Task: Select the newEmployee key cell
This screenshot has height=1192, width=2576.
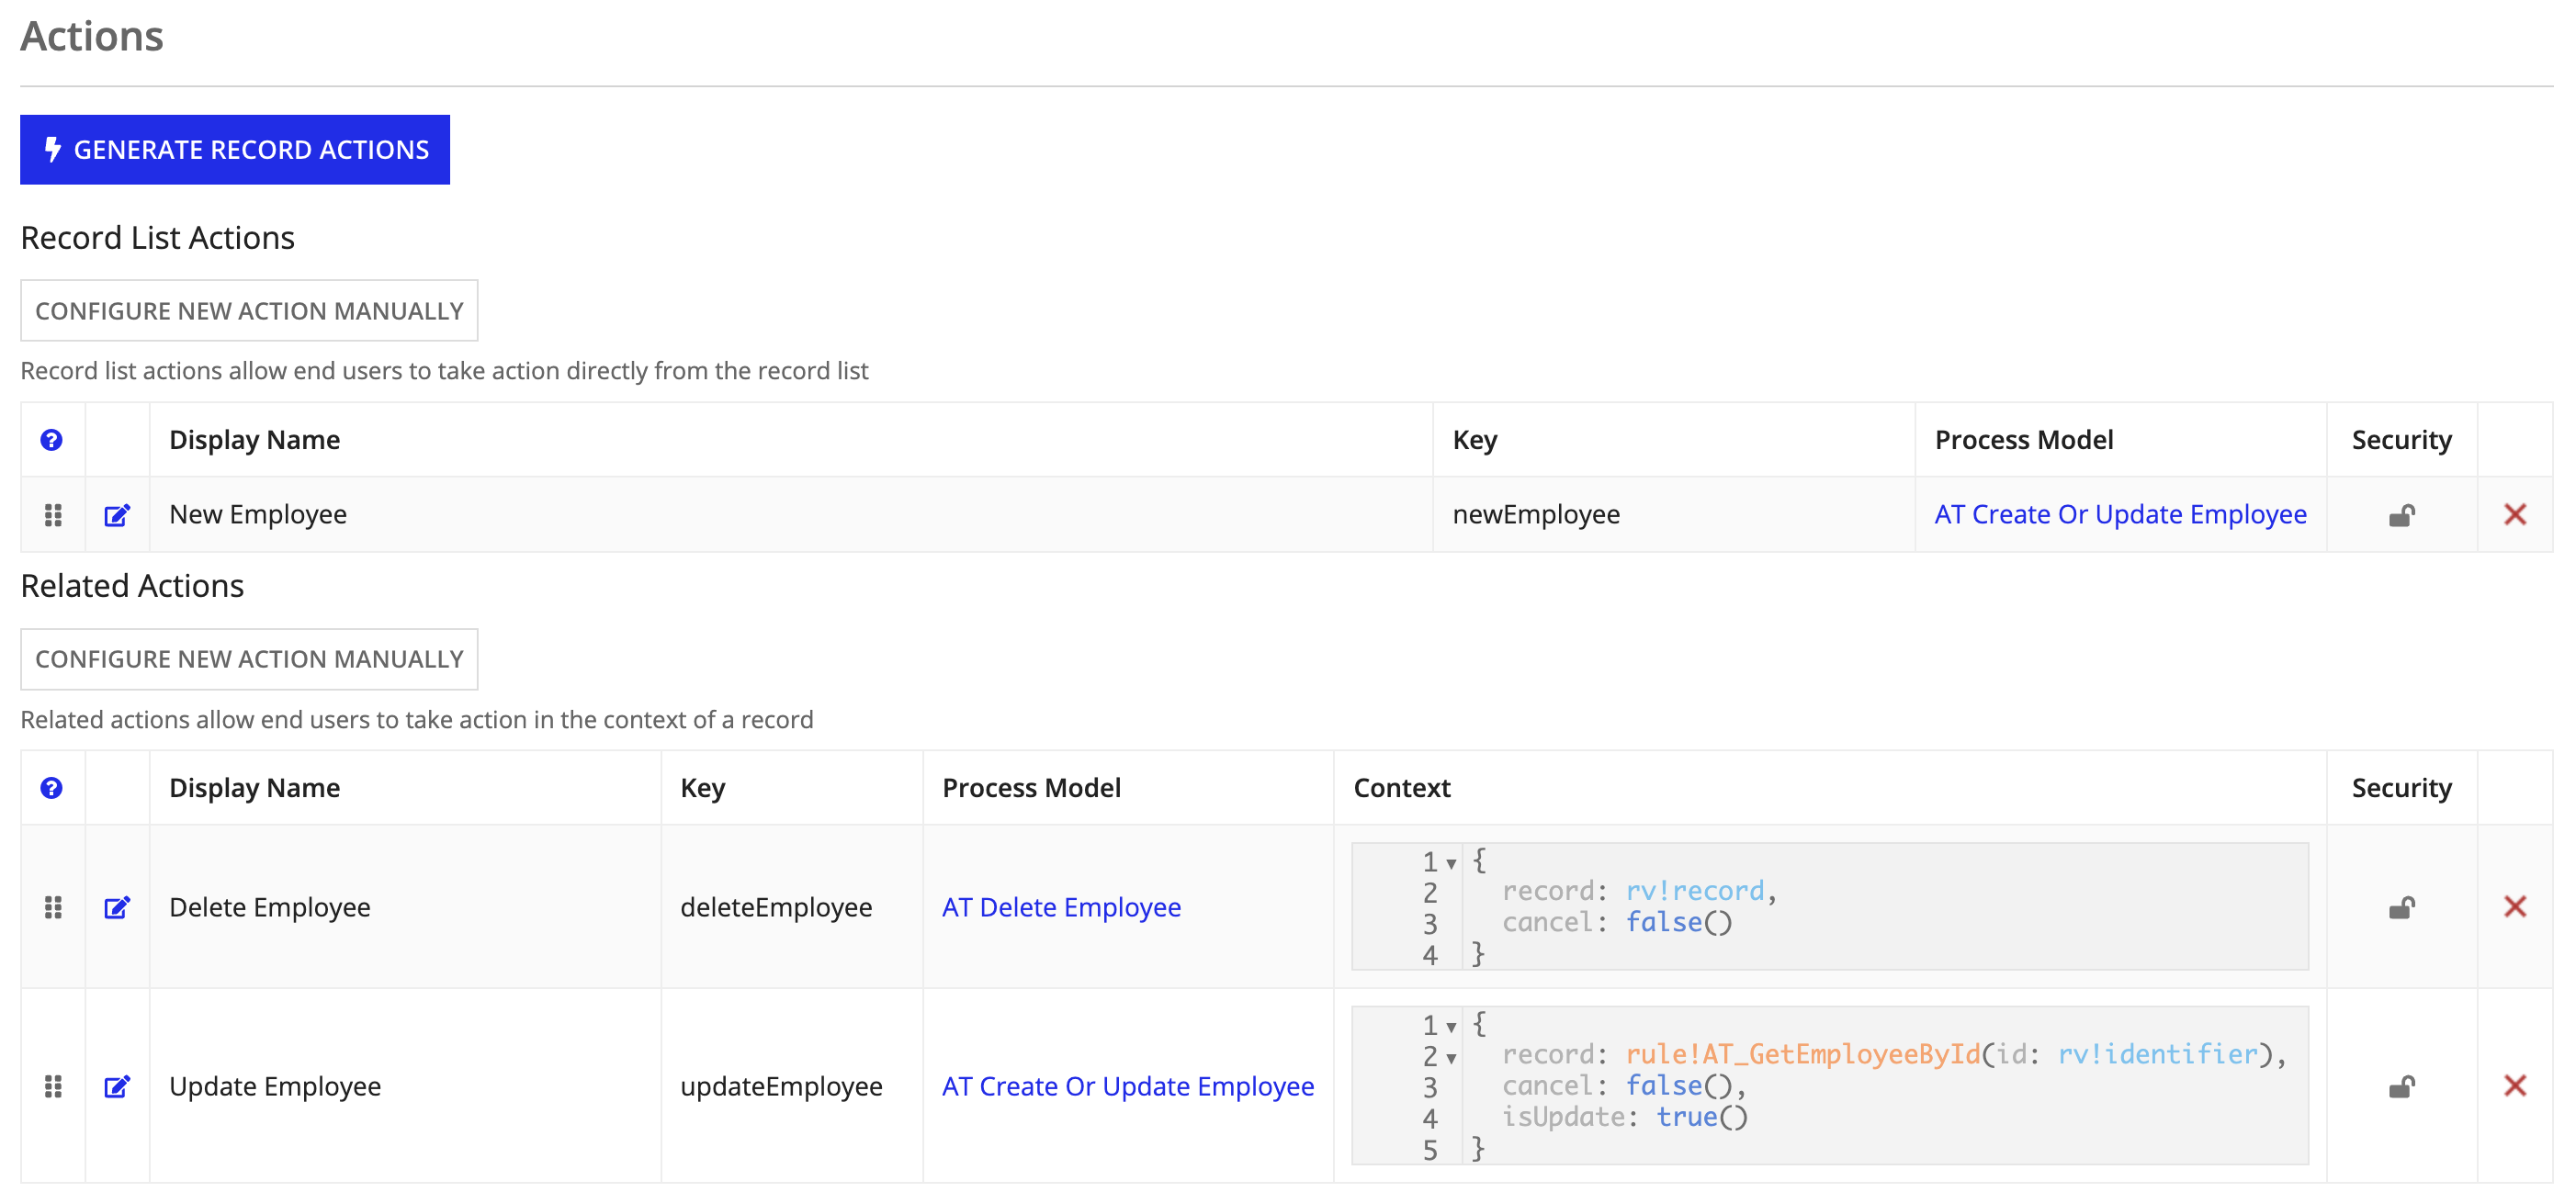Action: click(x=1673, y=514)
